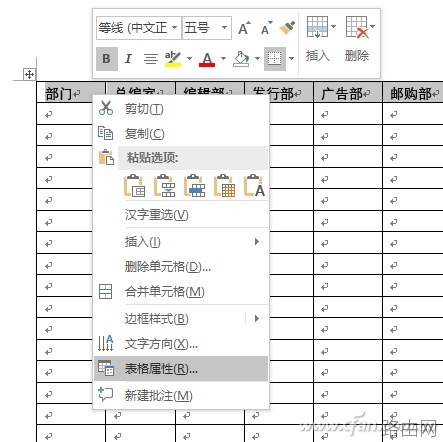This screenshot has width=443, height=442.
Task: Click the cell shading paint bucket
Action: [x=241, y=59]
